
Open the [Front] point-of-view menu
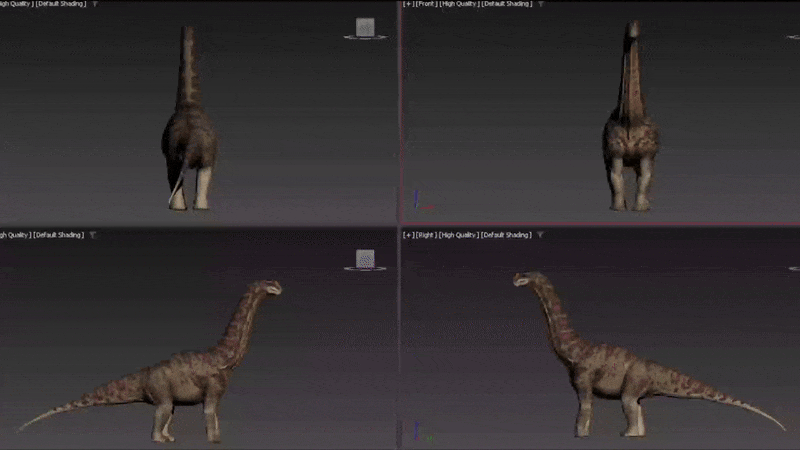426,4
